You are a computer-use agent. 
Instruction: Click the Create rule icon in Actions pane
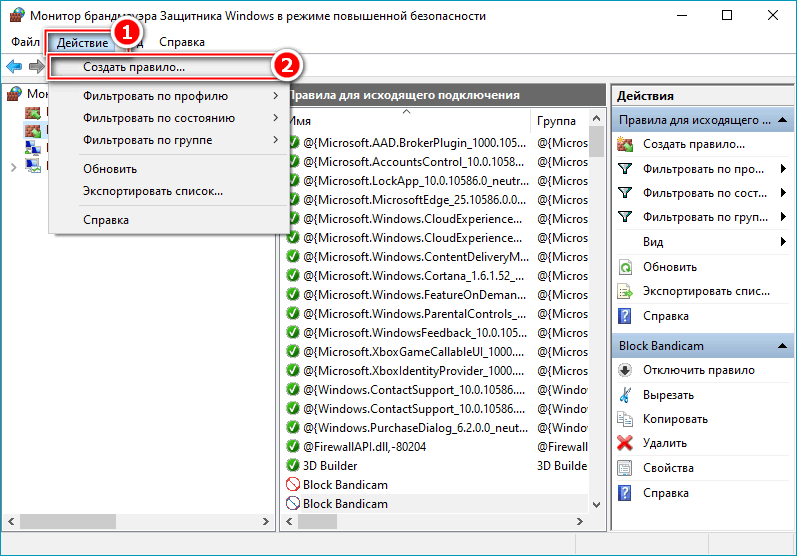(625, 144)
